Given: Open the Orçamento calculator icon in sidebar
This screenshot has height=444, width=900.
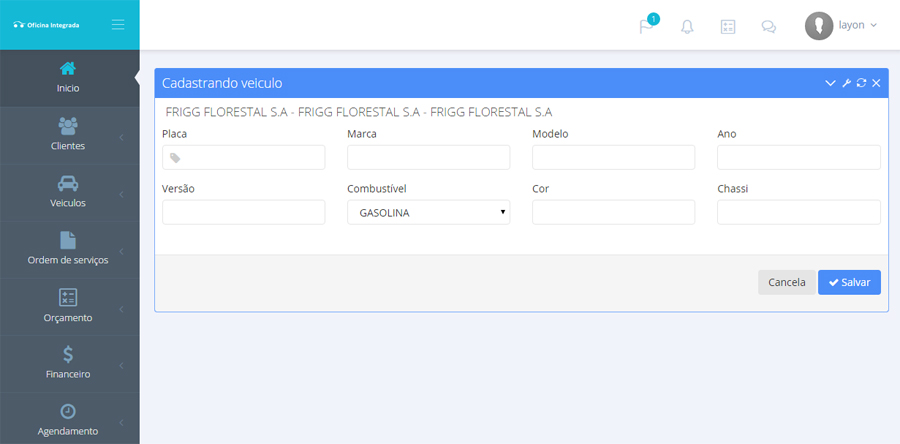Looking at the screenshot, I should 68,297.
